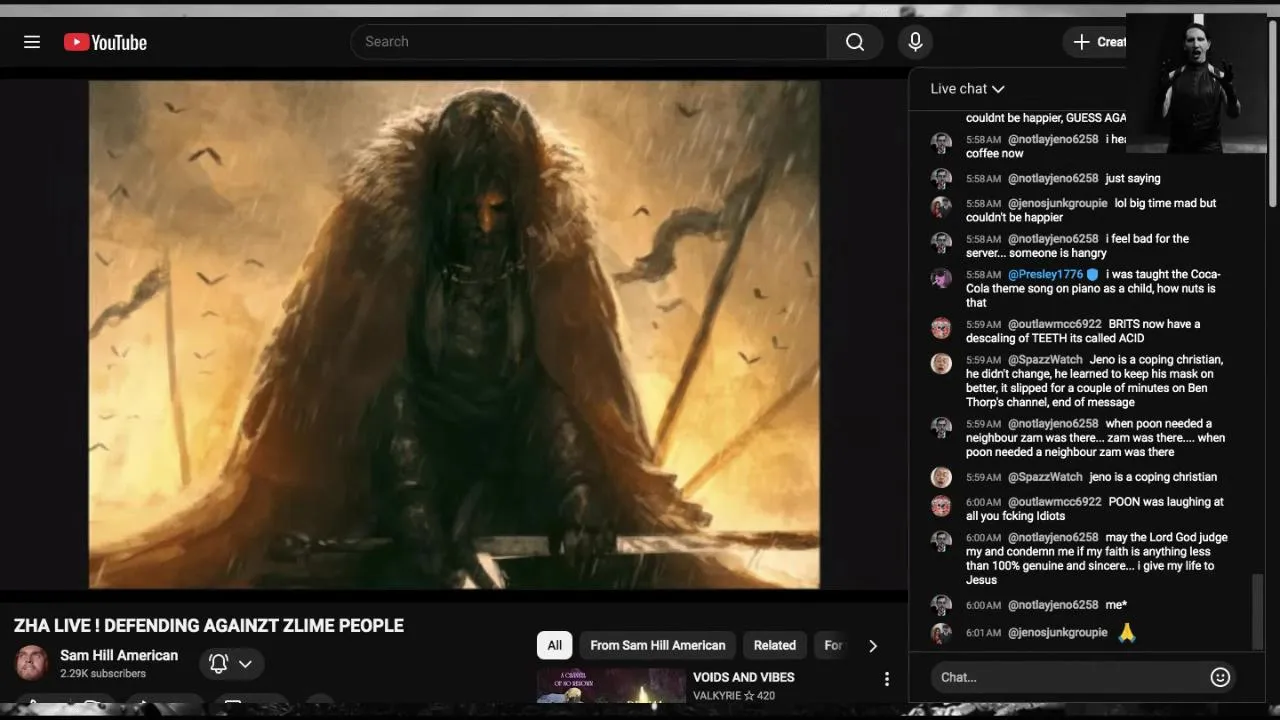The image size is (1280, 720).
Task: Select the 'just saying' chat message
Action: click(x=1133, y=178)
